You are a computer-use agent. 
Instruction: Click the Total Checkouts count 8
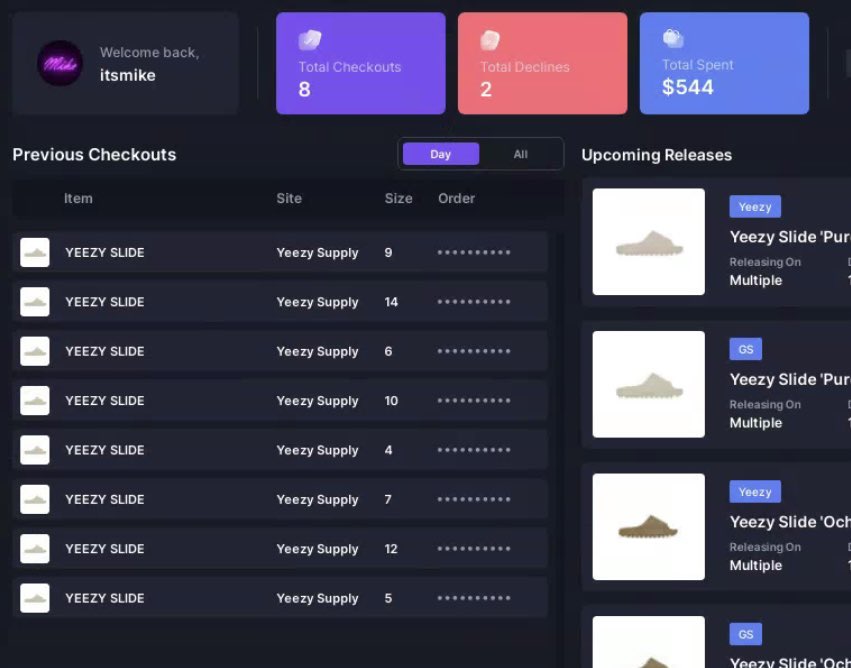pyautogui.click(x=304, y=90)
